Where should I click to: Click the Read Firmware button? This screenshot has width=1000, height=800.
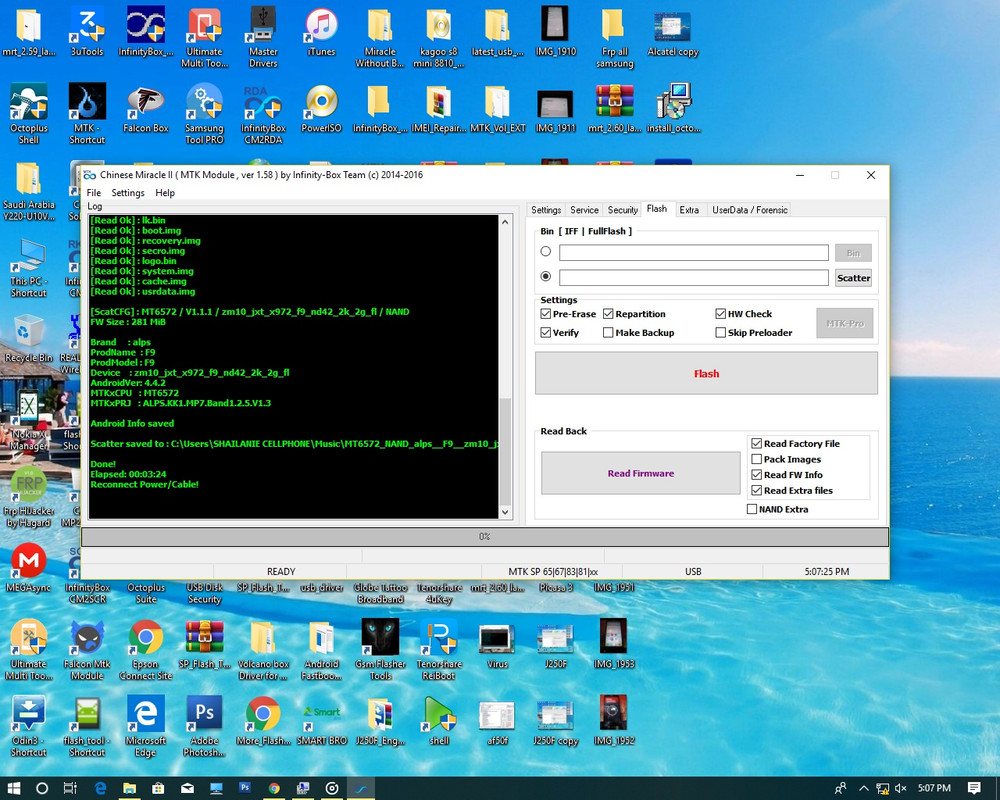(x=641, y=473)
